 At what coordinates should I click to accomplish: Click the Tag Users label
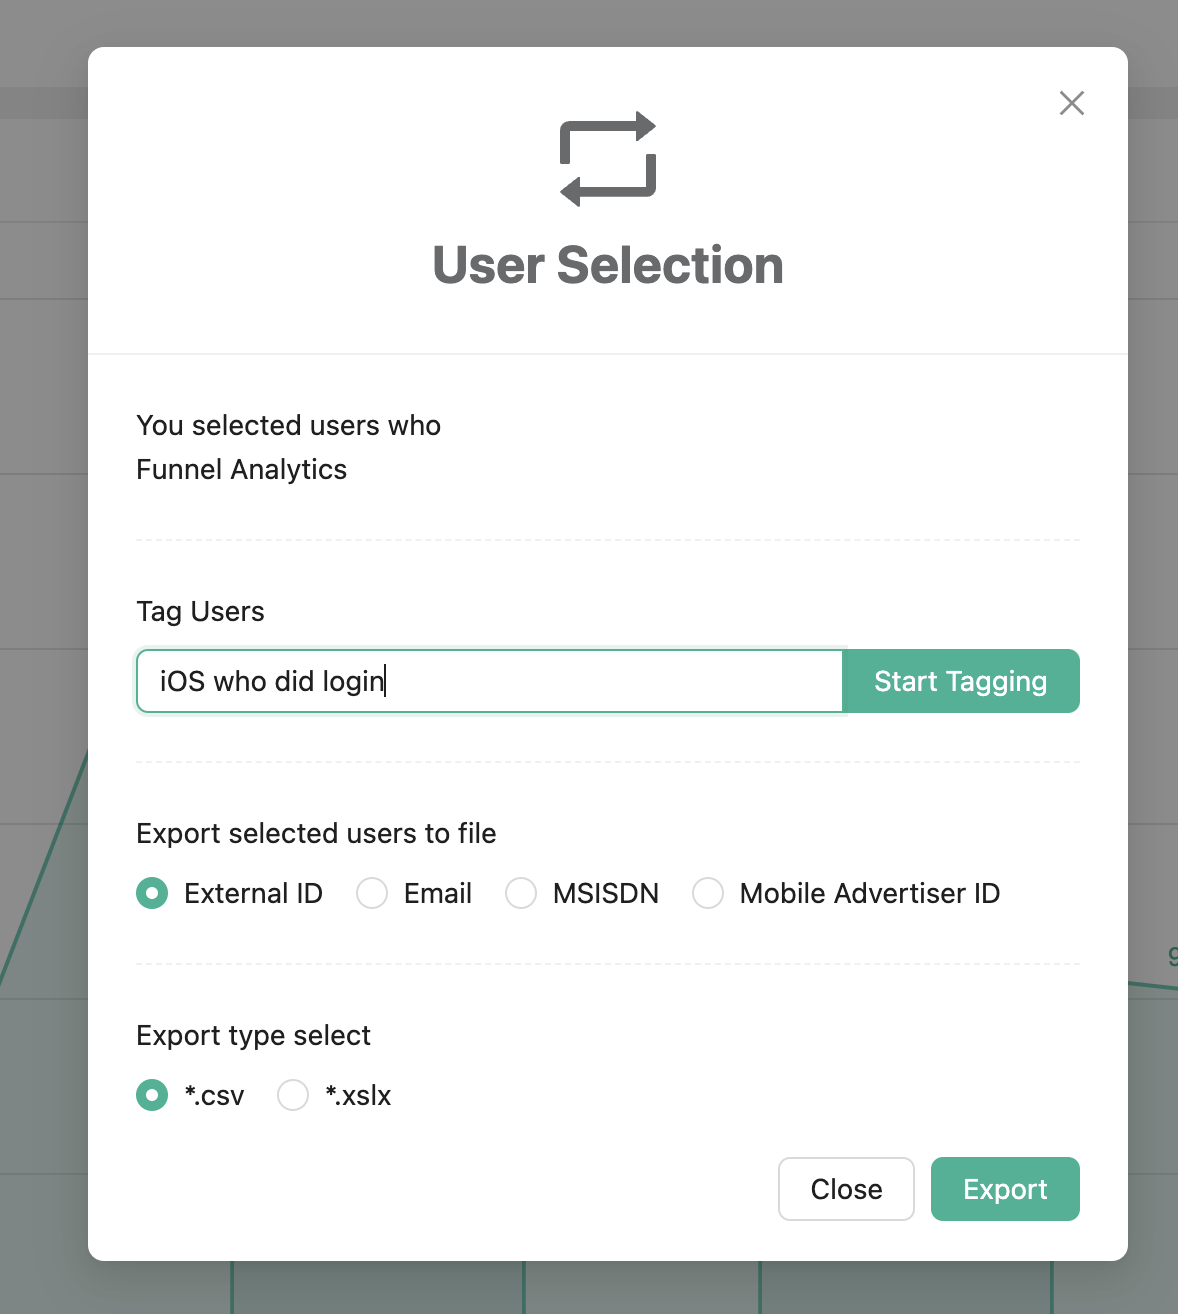[x=200, y=611]
